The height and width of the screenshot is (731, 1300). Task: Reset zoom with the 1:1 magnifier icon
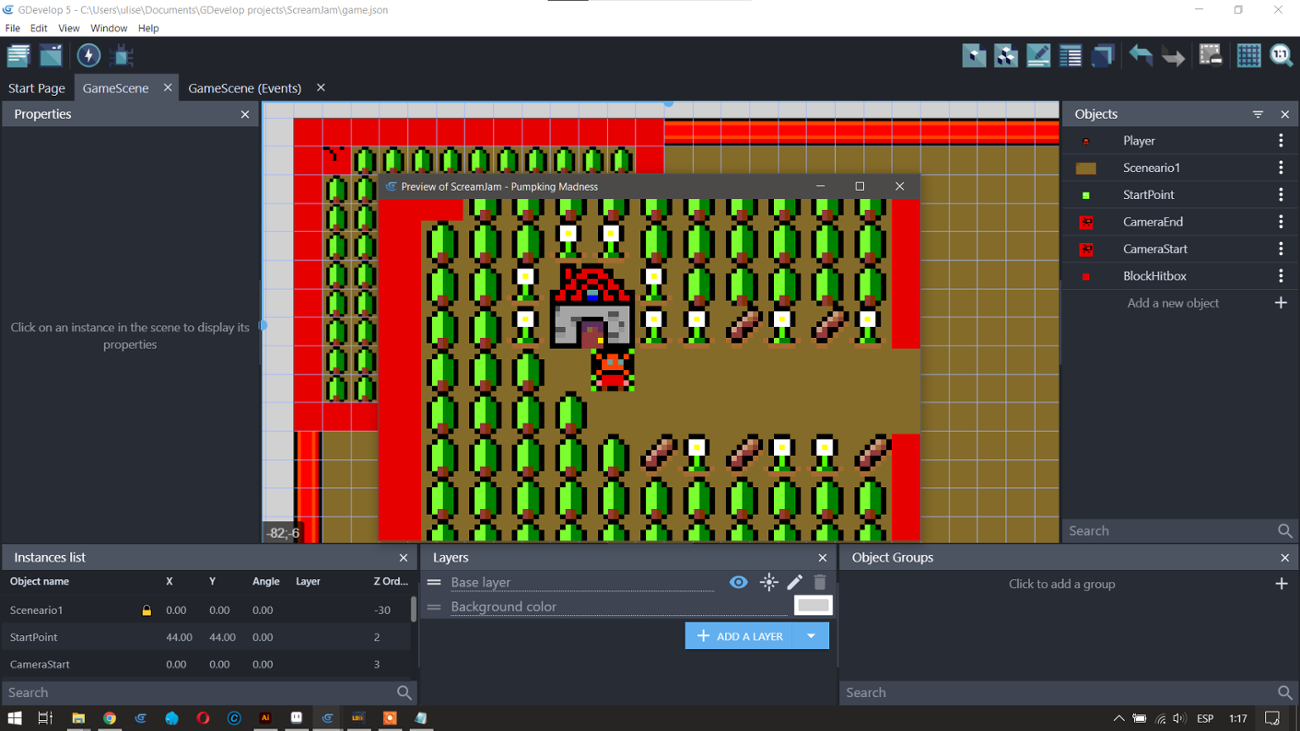click(1281, 55)
